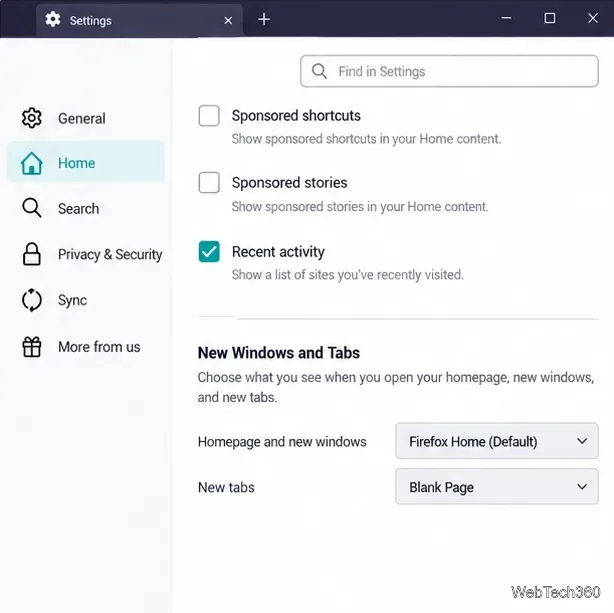Click 'Show sponsored shortcuts in your Home content.'

coord(366,139)
